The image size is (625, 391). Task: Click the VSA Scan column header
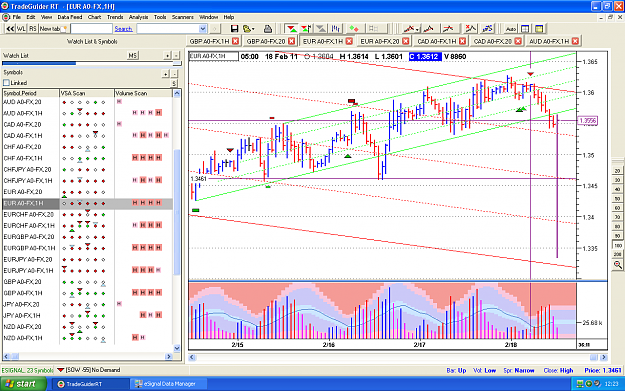click(x=86, y=93)
